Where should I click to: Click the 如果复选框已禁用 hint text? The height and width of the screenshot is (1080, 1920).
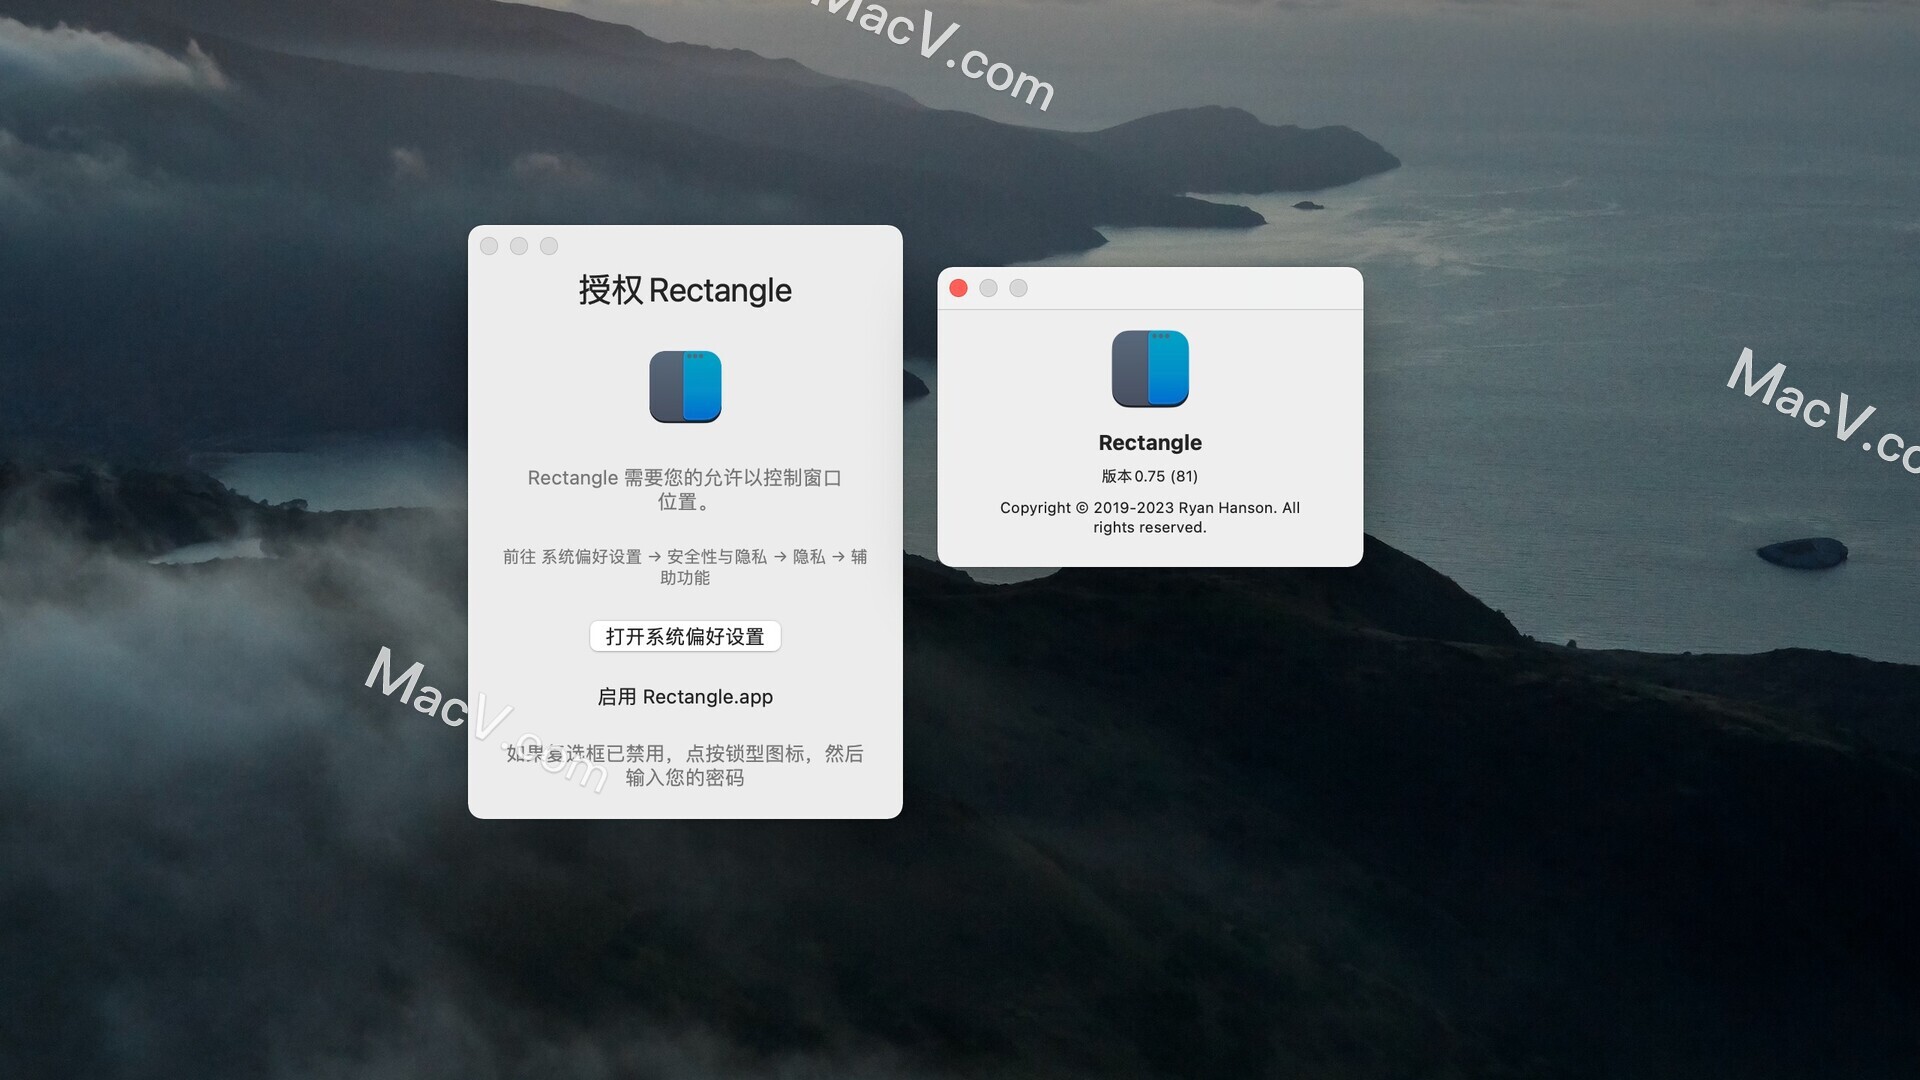pos(685,765)
